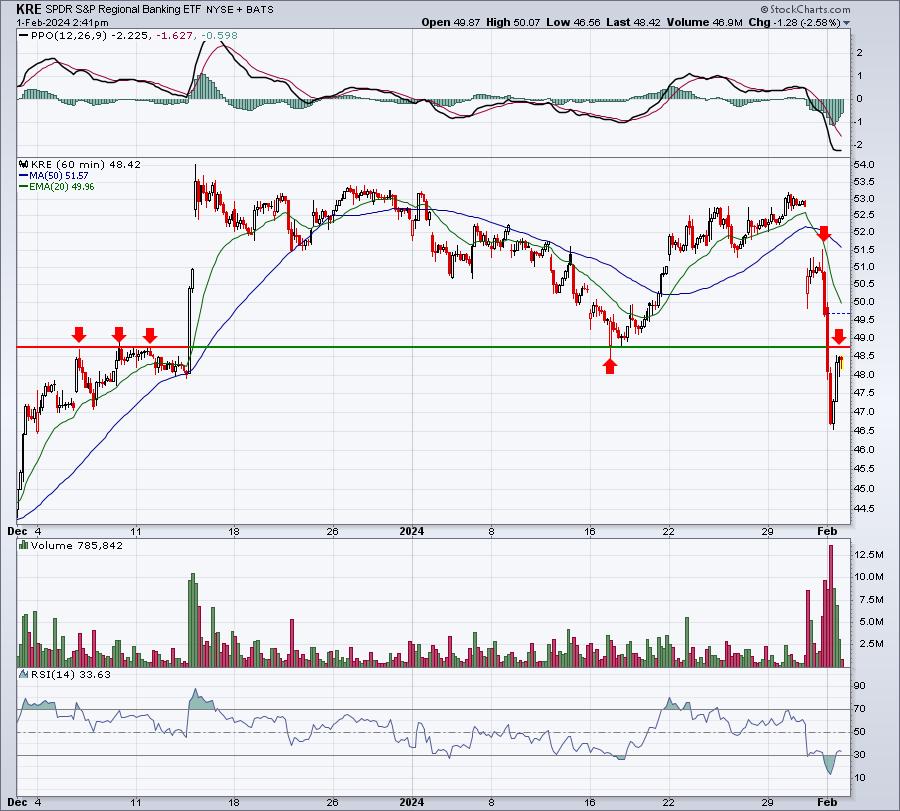Click the red down arrow beside 49.0 price level
This screenshot has width=900, height=811.
click(x=839, y=337)
